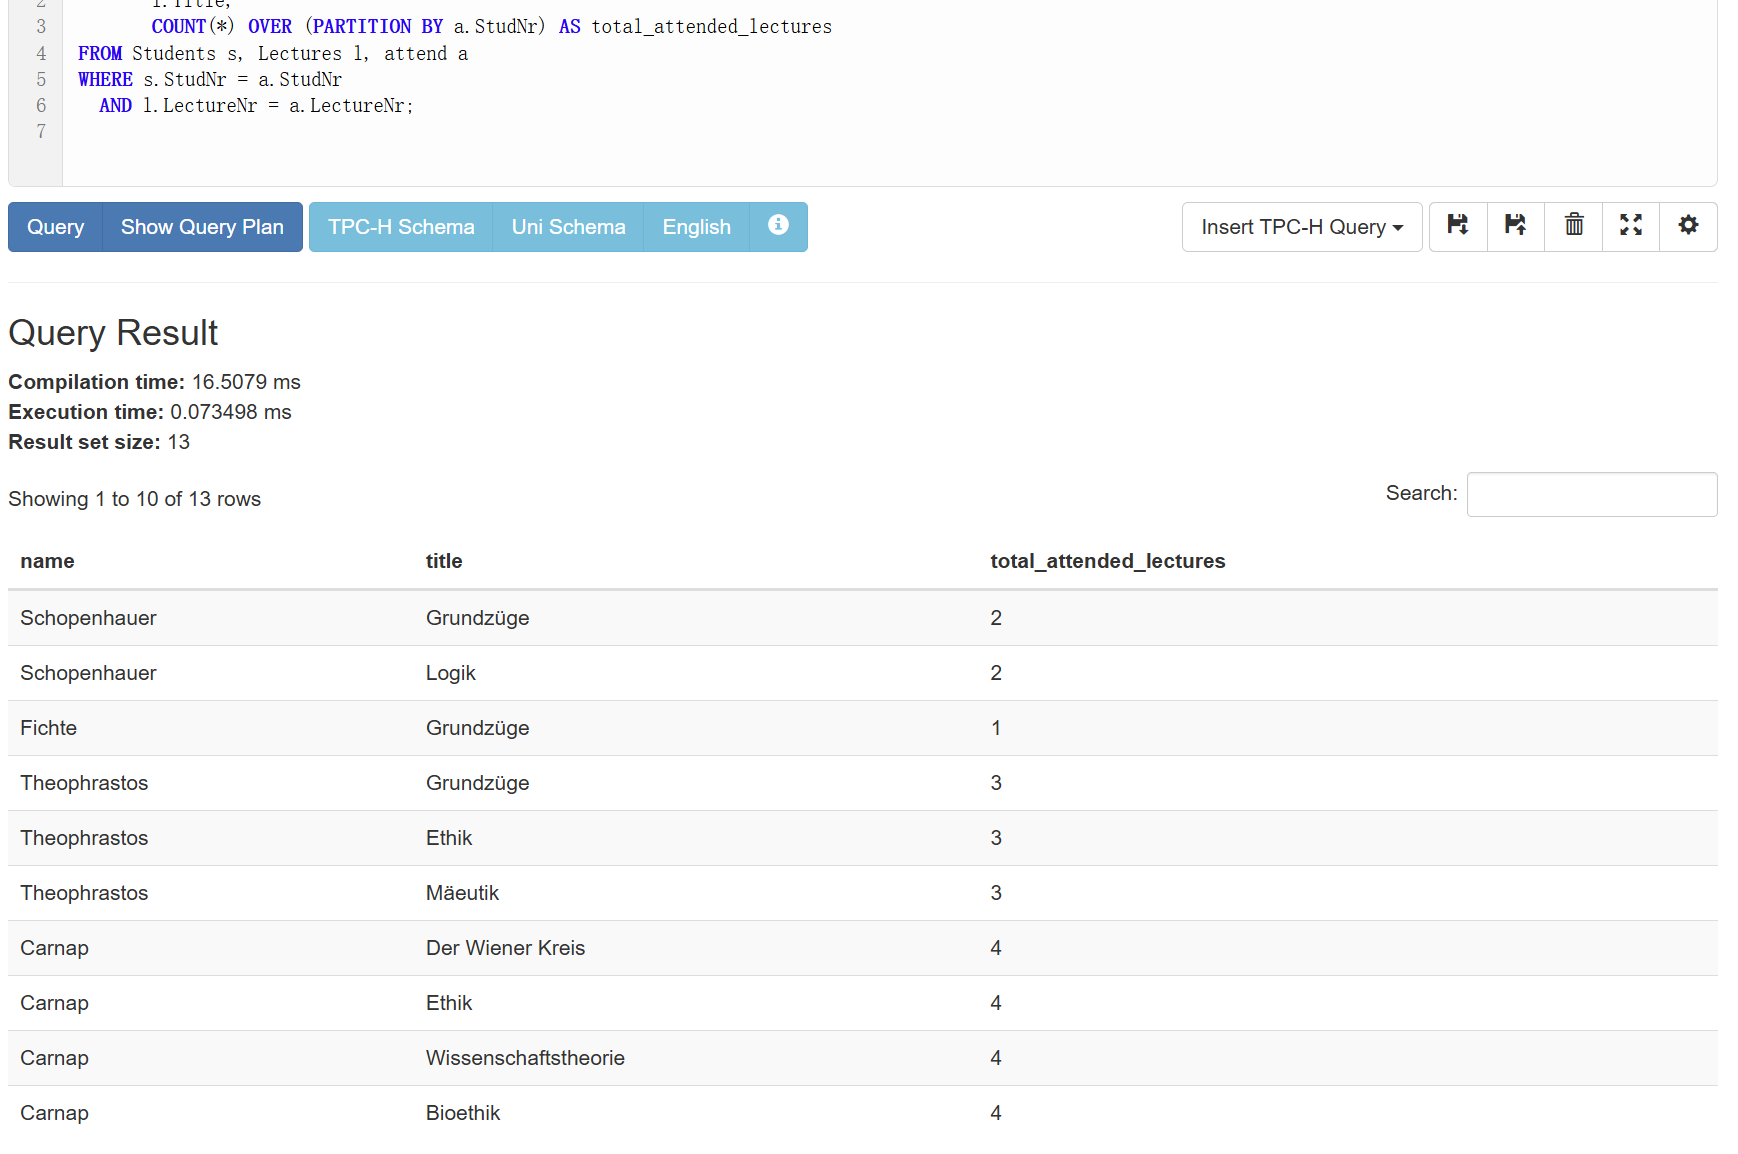The height and width of the screenshot is (1154, 1738).
Task: Click the load query icon with up arrow
Action: point(1516,226)
